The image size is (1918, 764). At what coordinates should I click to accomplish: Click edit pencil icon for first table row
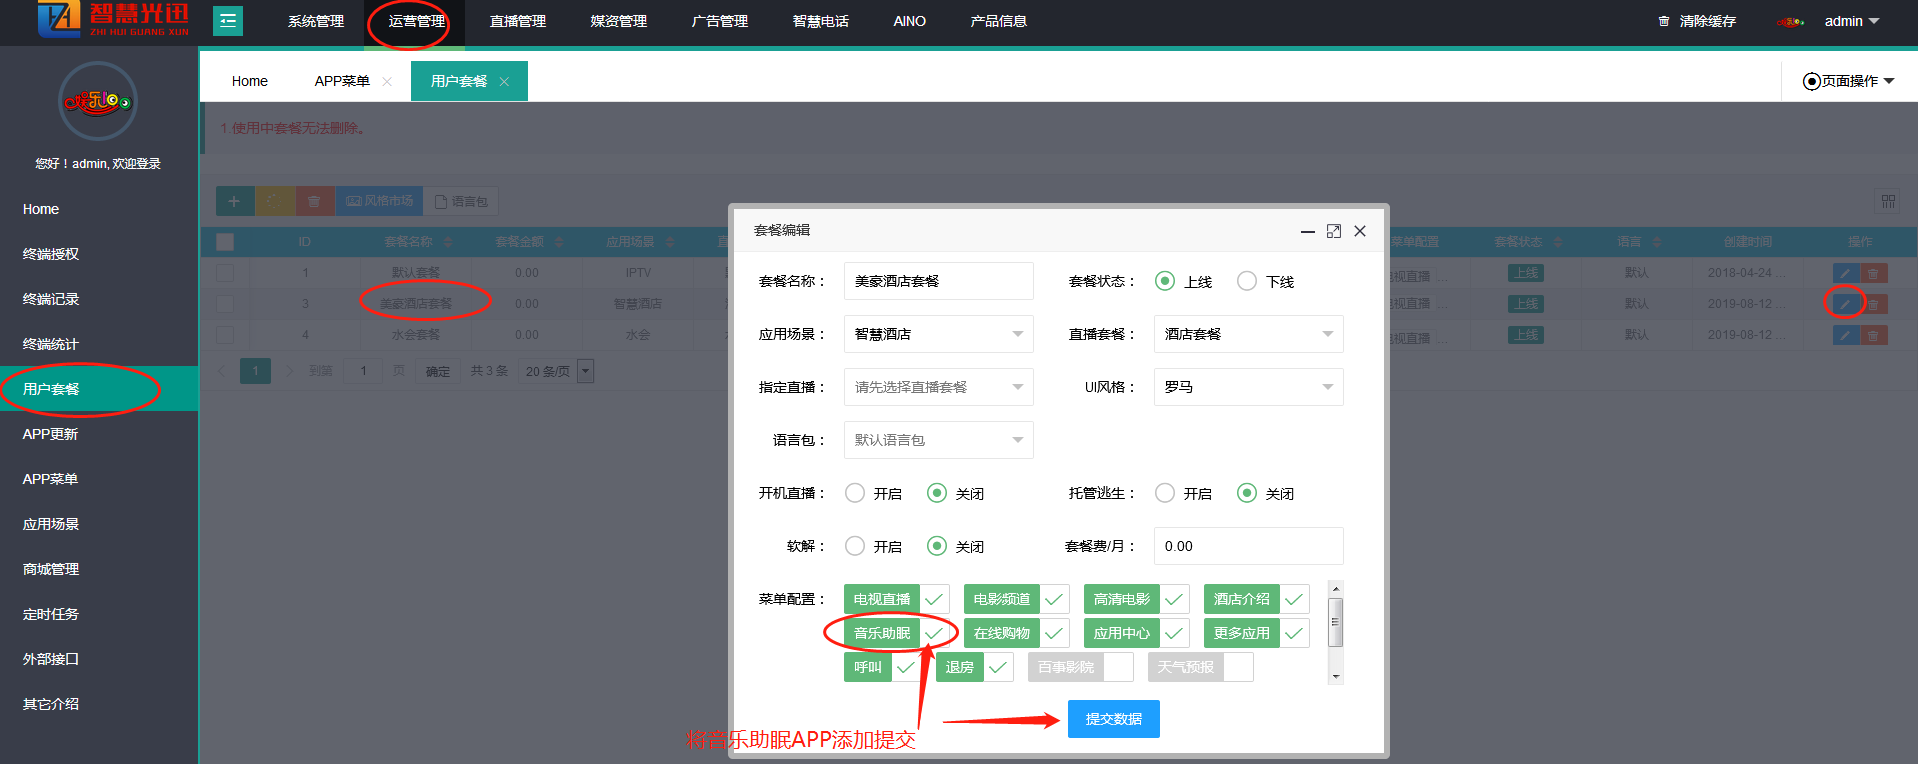(1845, 273)
